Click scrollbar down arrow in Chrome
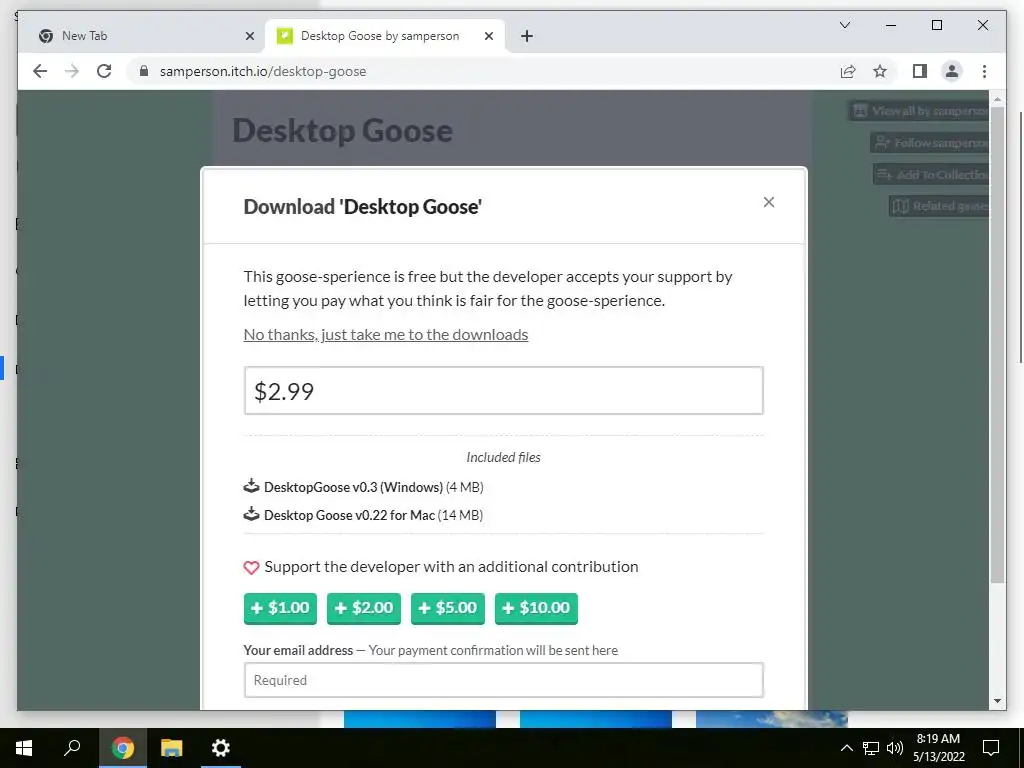 pyautogui.click(x=997, y=701)
